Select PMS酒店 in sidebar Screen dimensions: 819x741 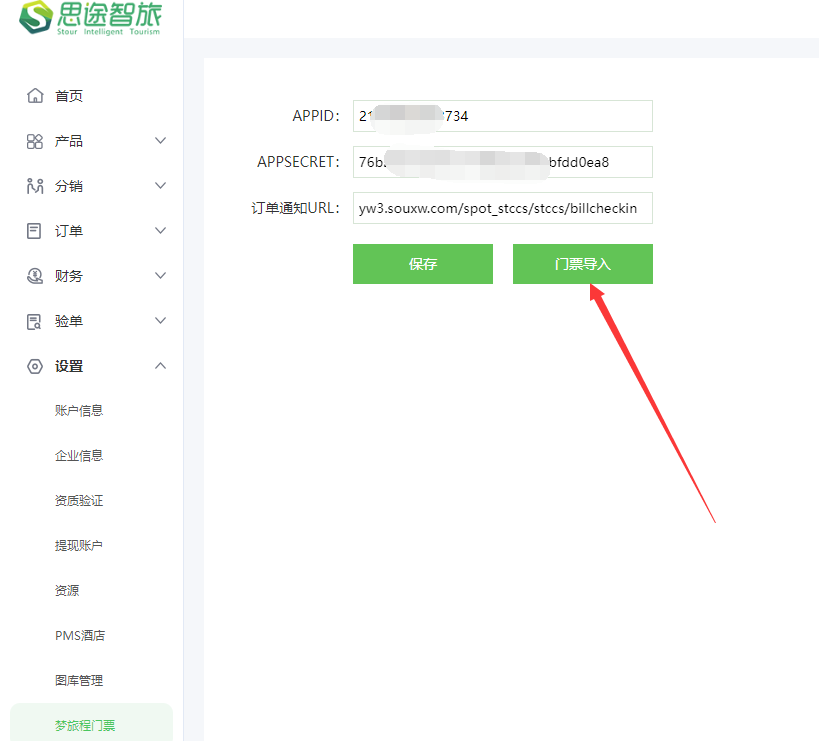click(80, 636)
